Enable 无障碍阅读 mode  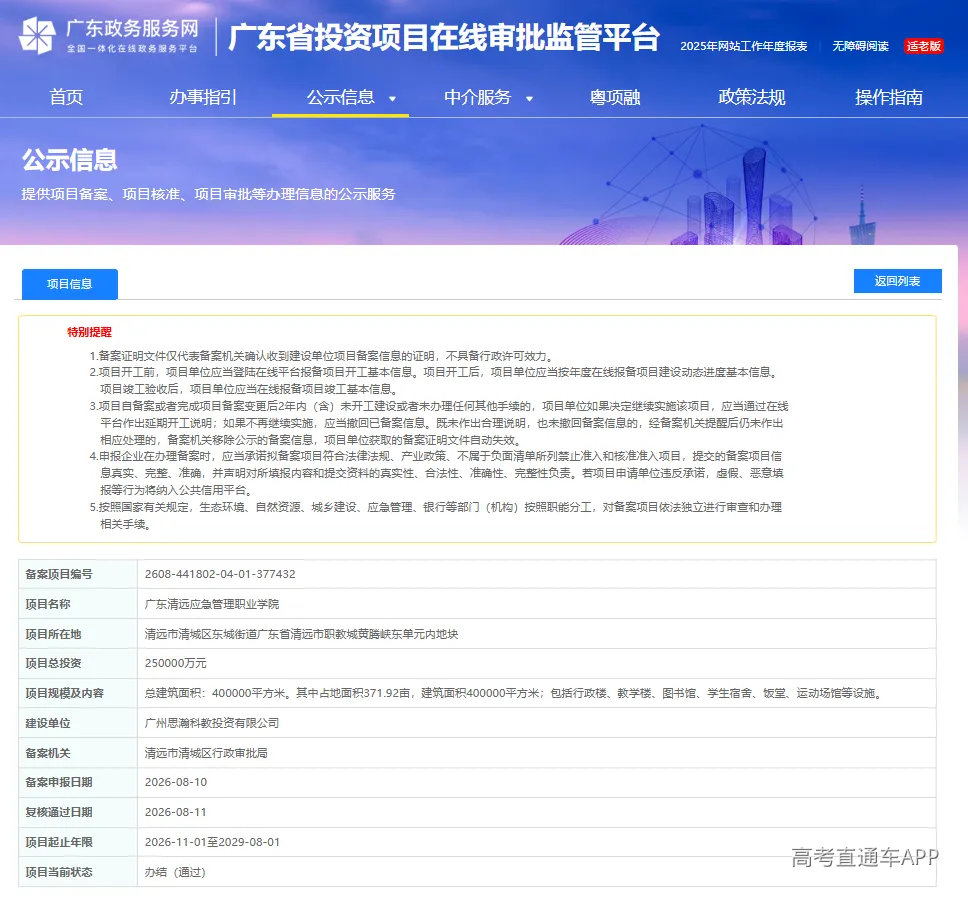861,46
